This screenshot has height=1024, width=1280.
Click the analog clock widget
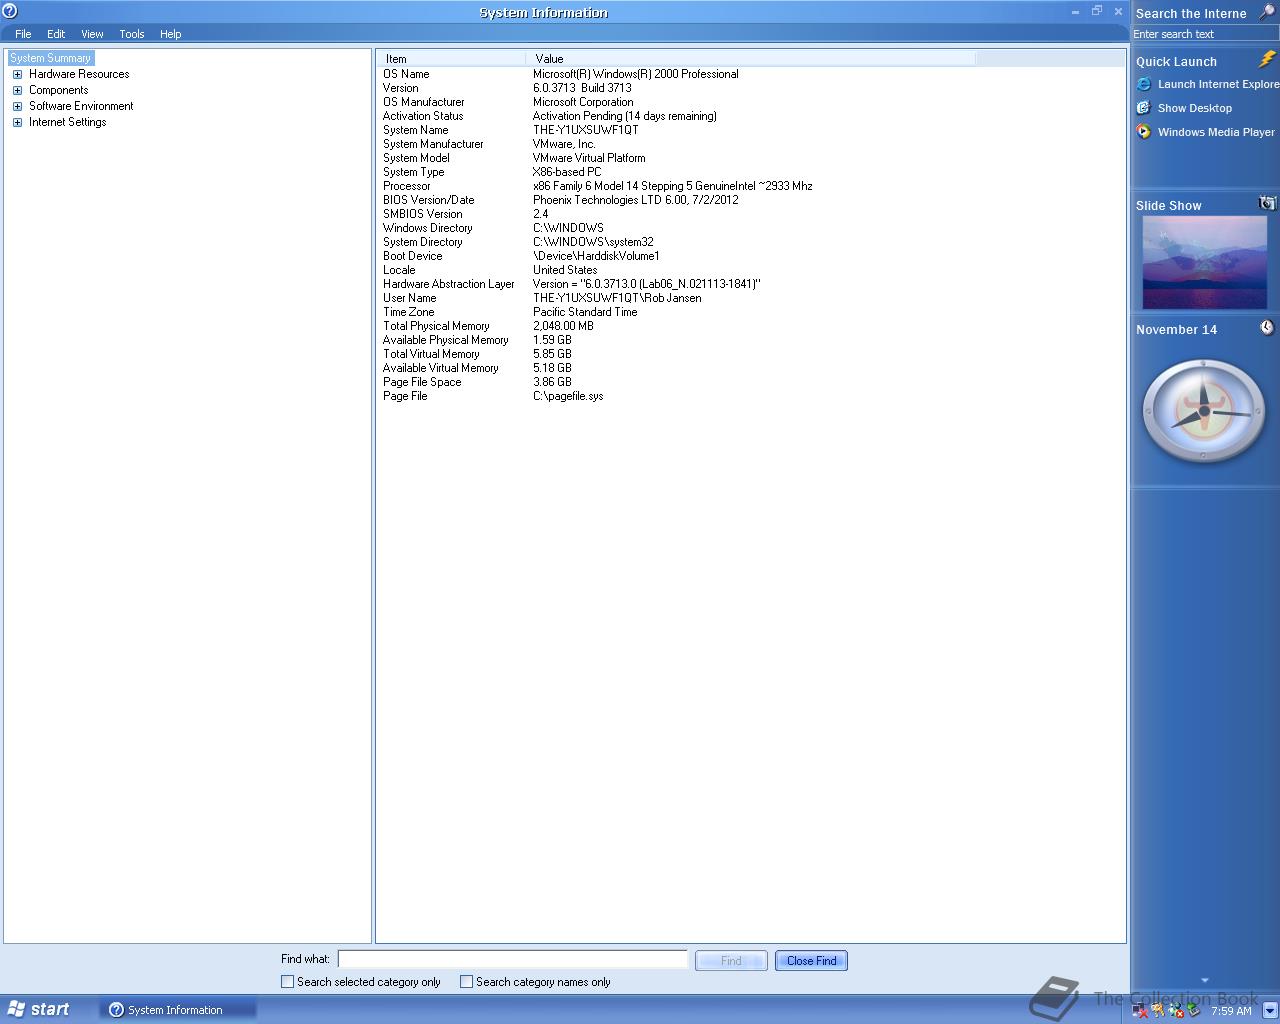(x=1204, y=410)
